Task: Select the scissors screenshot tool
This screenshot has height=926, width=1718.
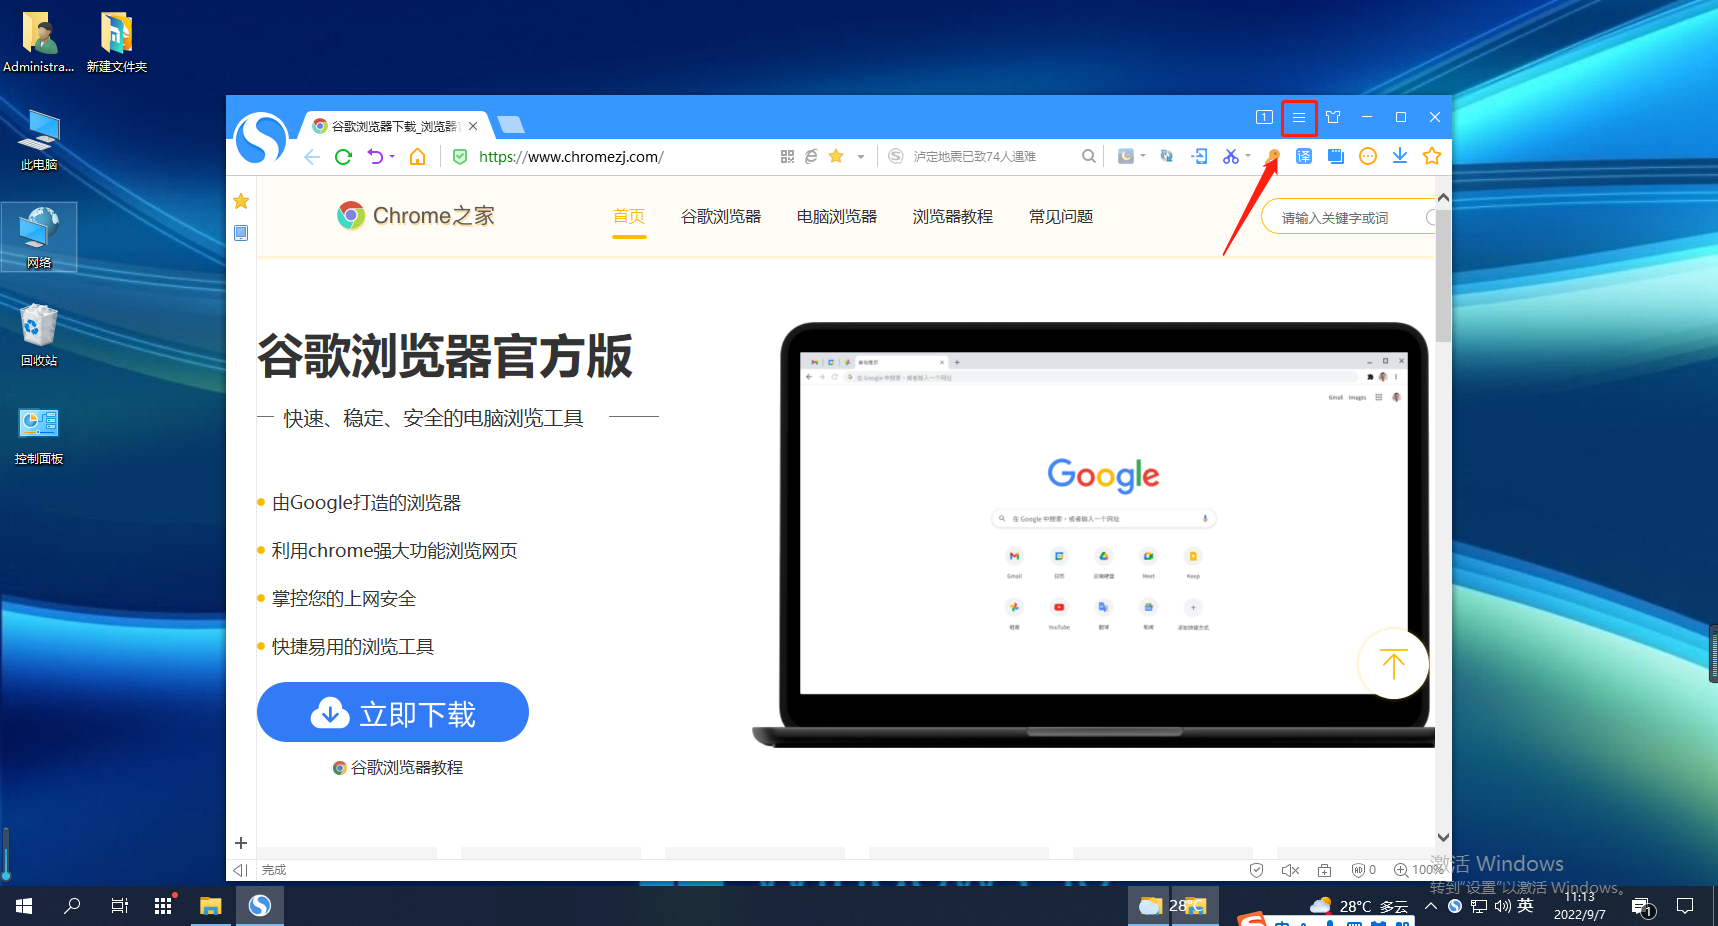Action: click(1231, 156)
